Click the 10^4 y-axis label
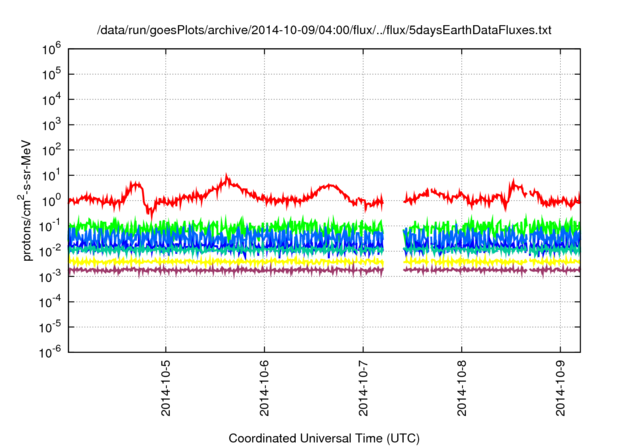This screenshot has width=640, height=448. pyautogui.click(x=51, y=101)
